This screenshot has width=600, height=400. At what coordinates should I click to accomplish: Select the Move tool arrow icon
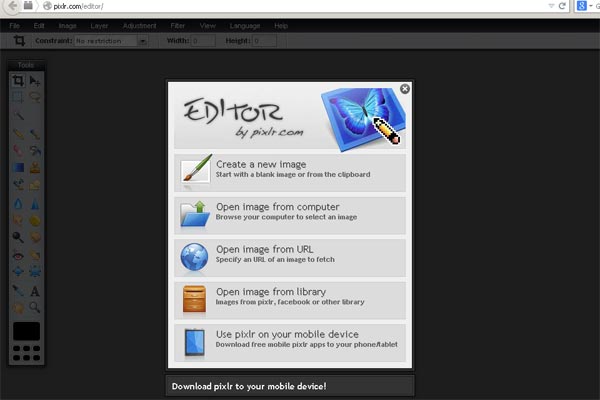coord(35,81)
